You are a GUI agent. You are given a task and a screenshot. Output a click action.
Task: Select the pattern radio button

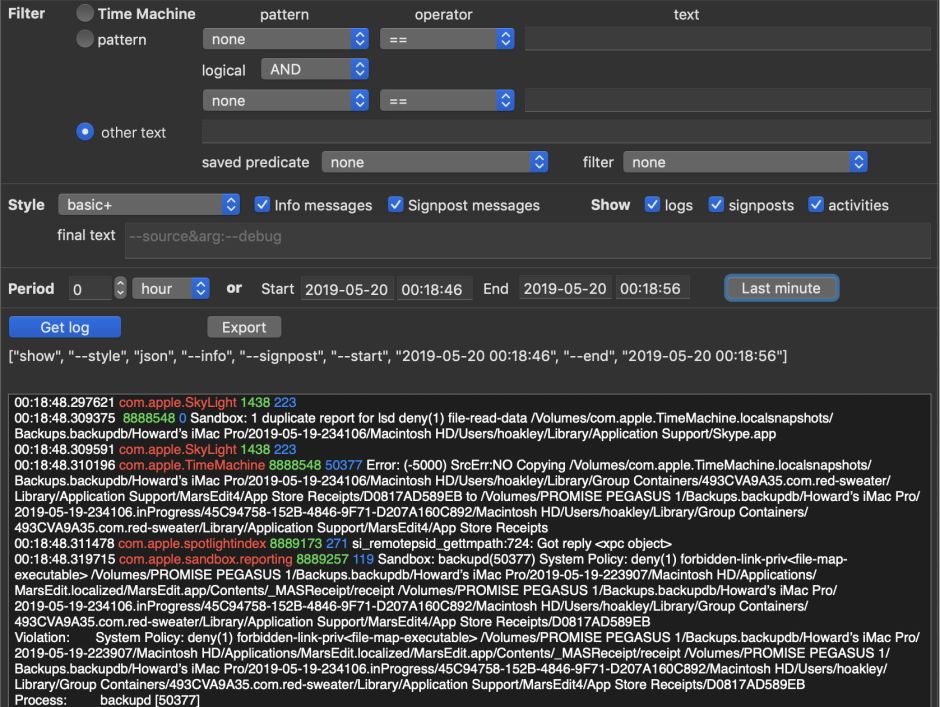click(86, 40)
